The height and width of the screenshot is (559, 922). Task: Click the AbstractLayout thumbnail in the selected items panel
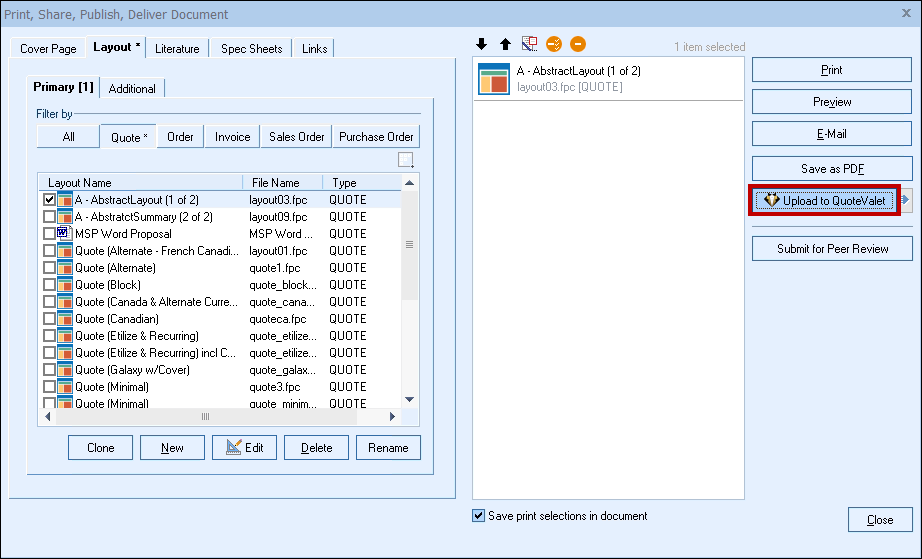(494, 79)
